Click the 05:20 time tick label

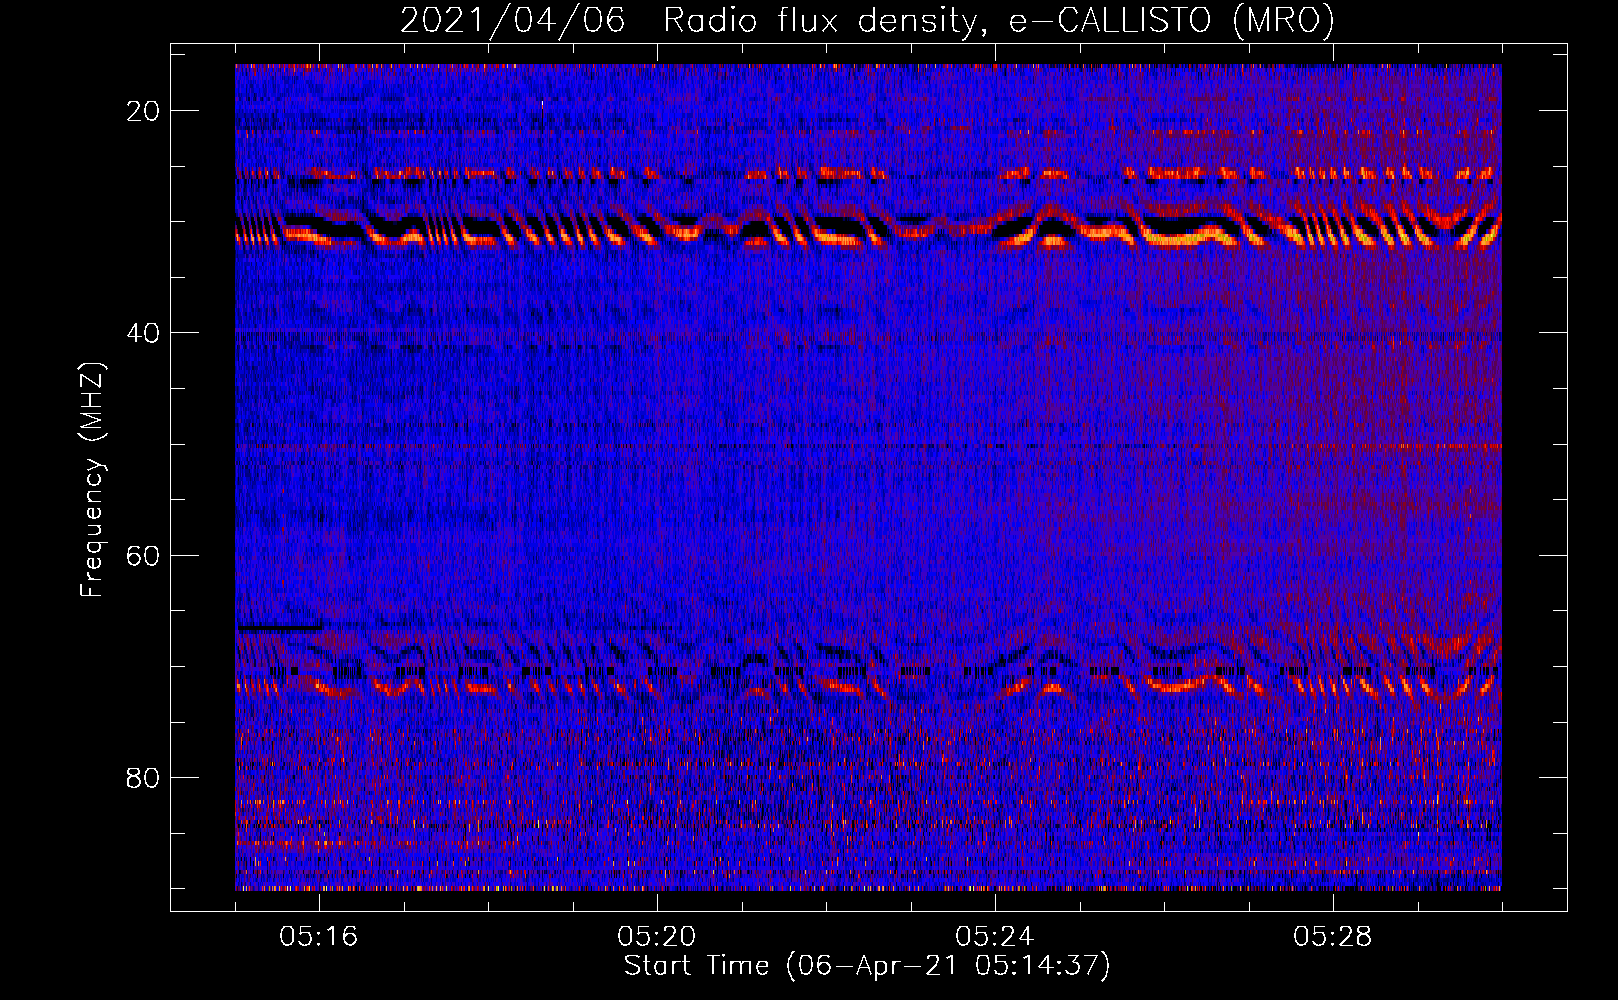click(x=657, y=937)
